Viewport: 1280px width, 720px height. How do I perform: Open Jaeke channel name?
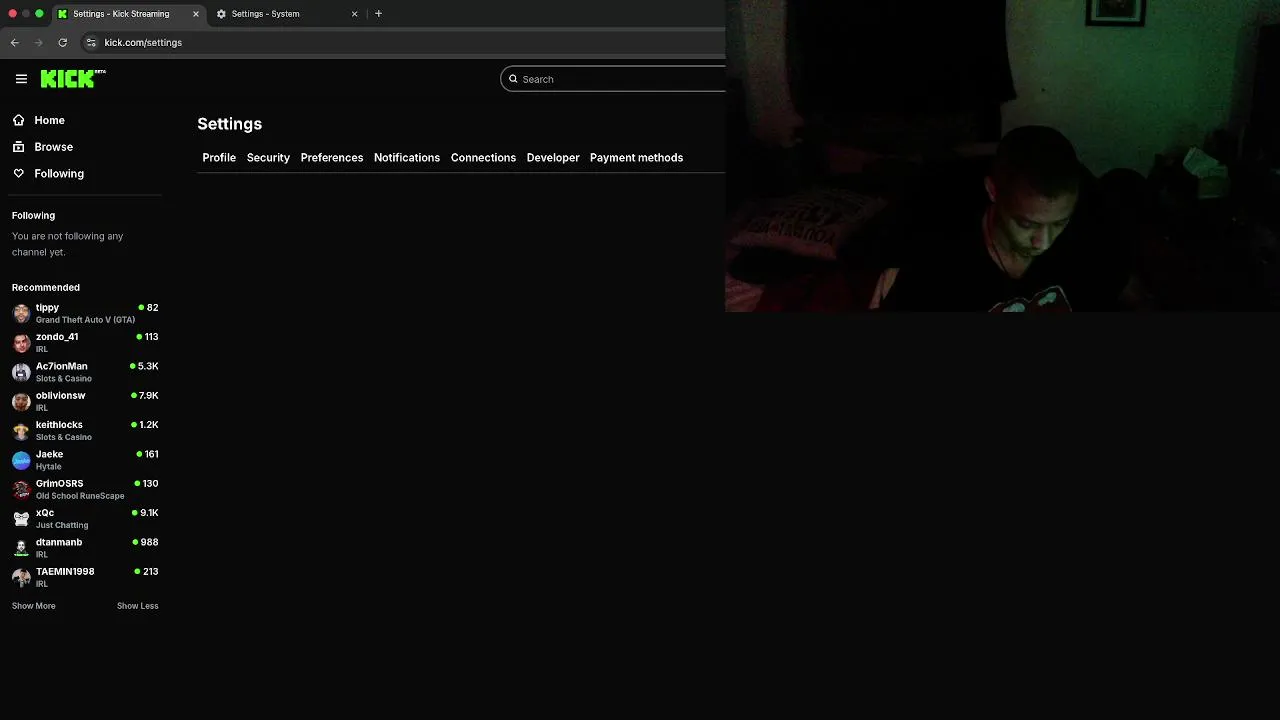tap(49, 454)
